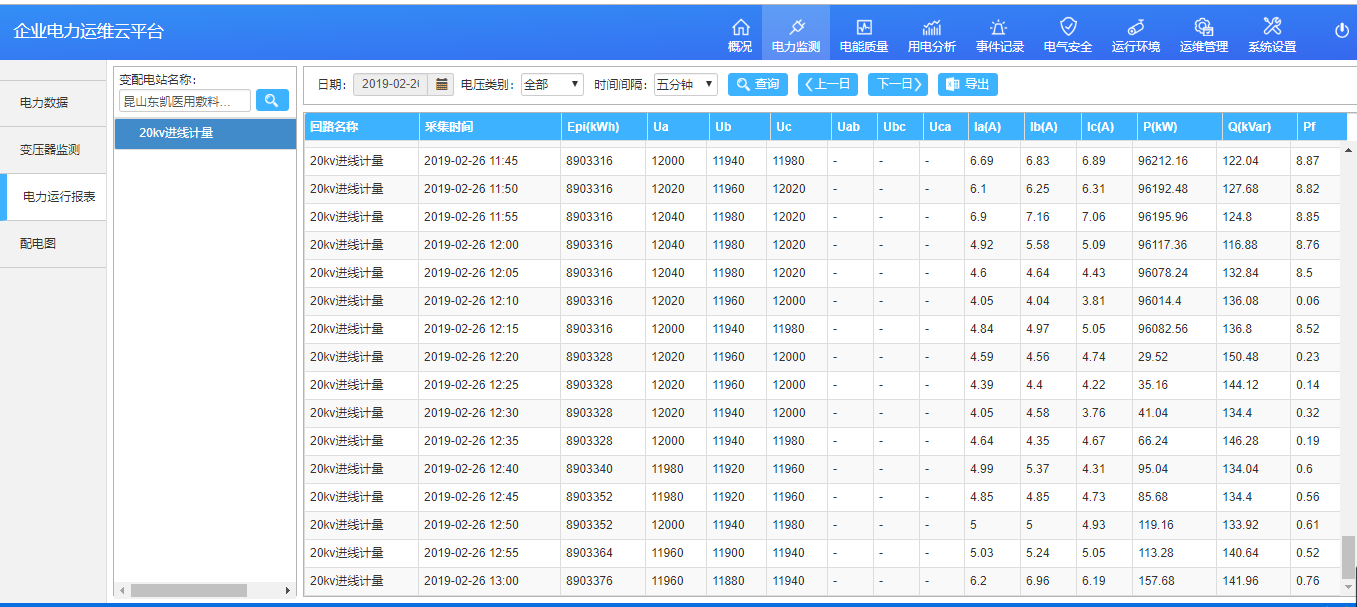This screenshot has width=1357, height=607.
Task: Click station list horizontal scrollbar thumb
Action: [x=188, y=590]
